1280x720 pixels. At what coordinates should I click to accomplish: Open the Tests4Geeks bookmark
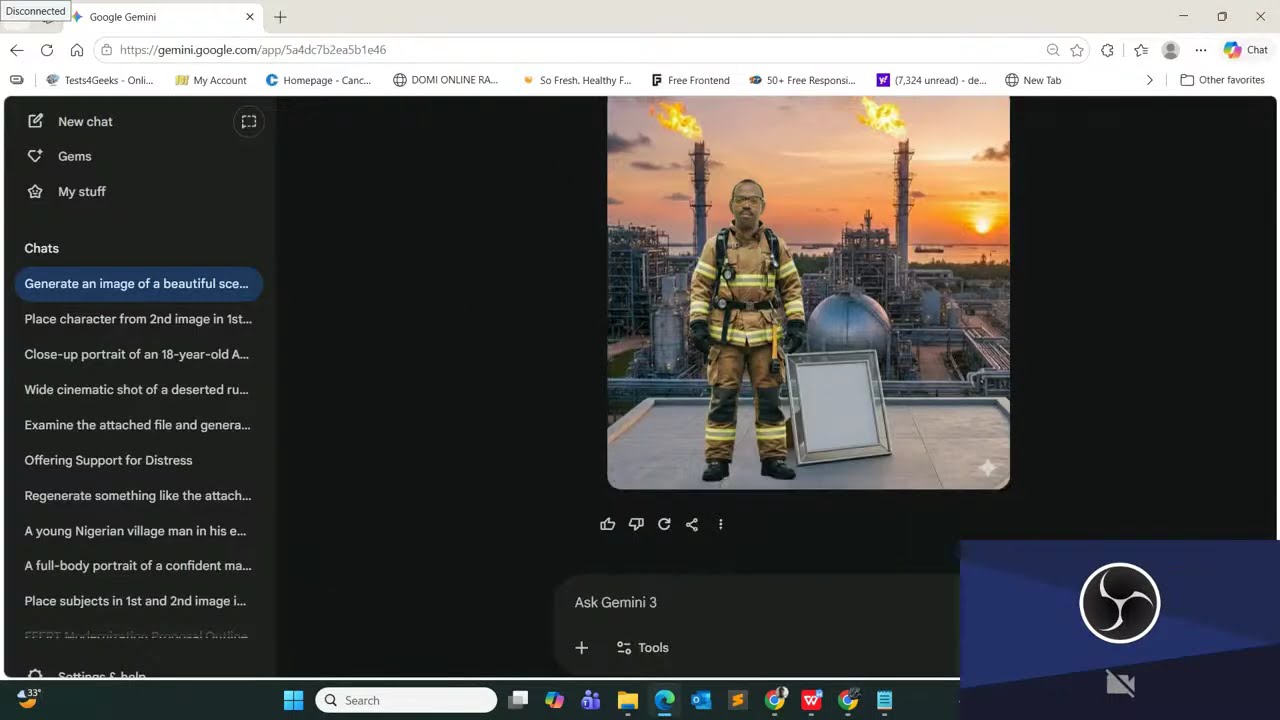click(x=100, y=80)
